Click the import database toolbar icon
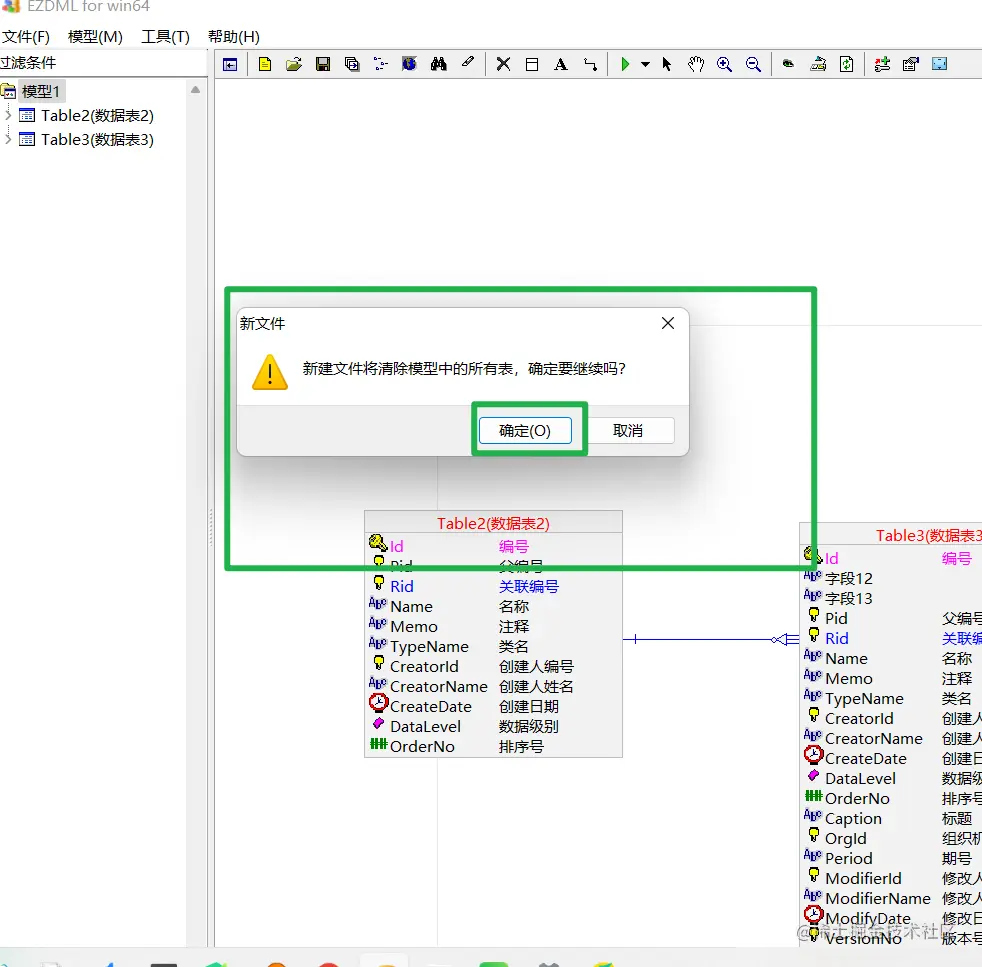 tap(818, 64)
